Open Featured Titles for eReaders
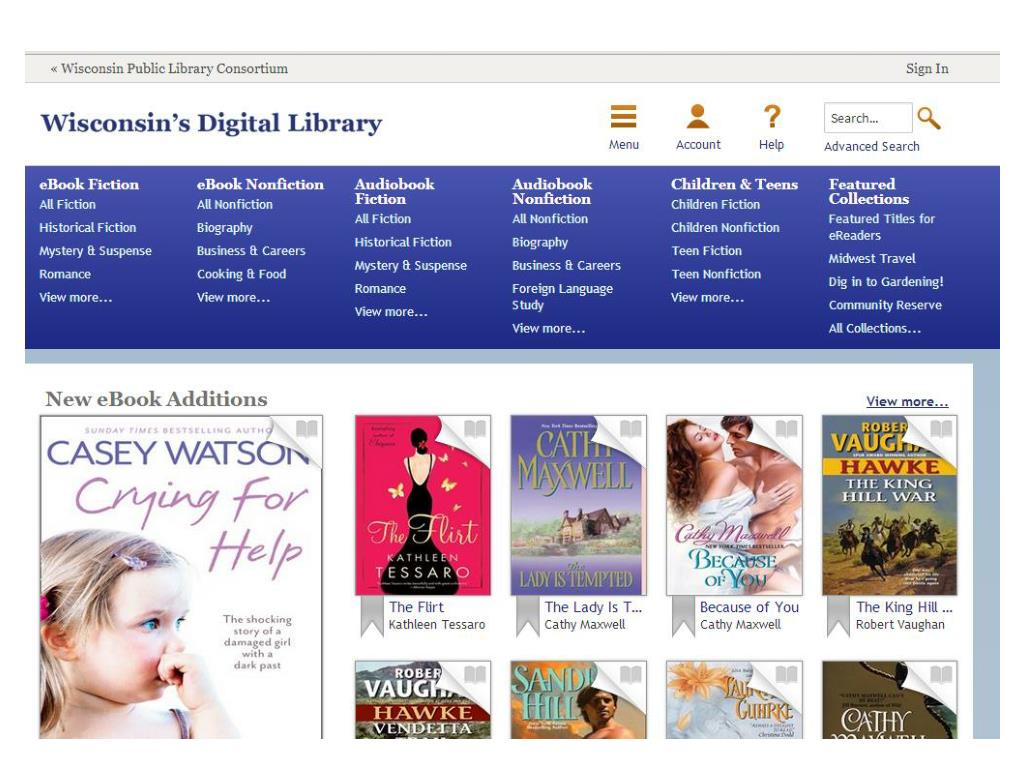This screenshot has height=768, width=1024. click(x=882, y=227)
